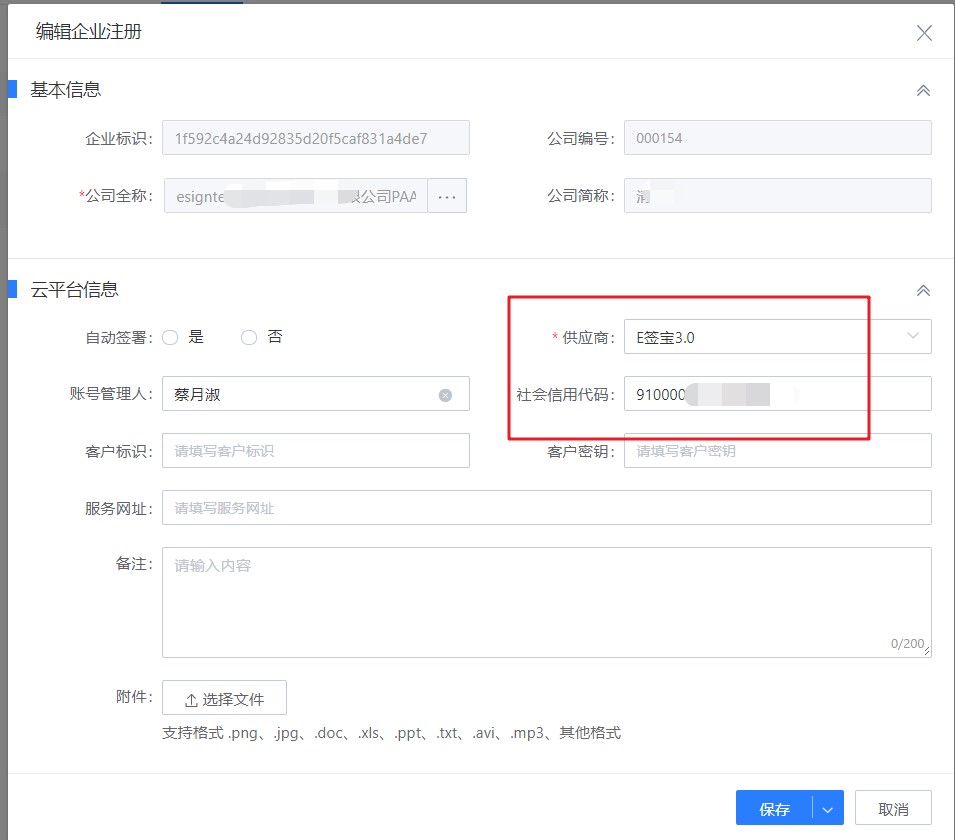Select 是 for 自动签署
Screen dimensions: 955x840
tap(169, 337)
